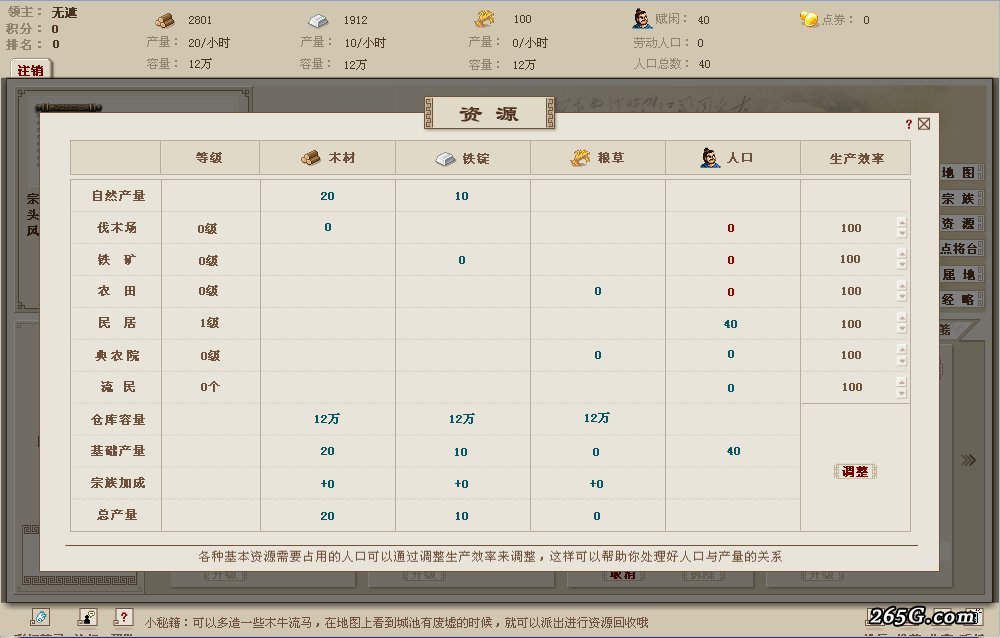Click the grain icon in the top resource bar
The width and height of the screenshot is (1000, 638).
point(484,18)
